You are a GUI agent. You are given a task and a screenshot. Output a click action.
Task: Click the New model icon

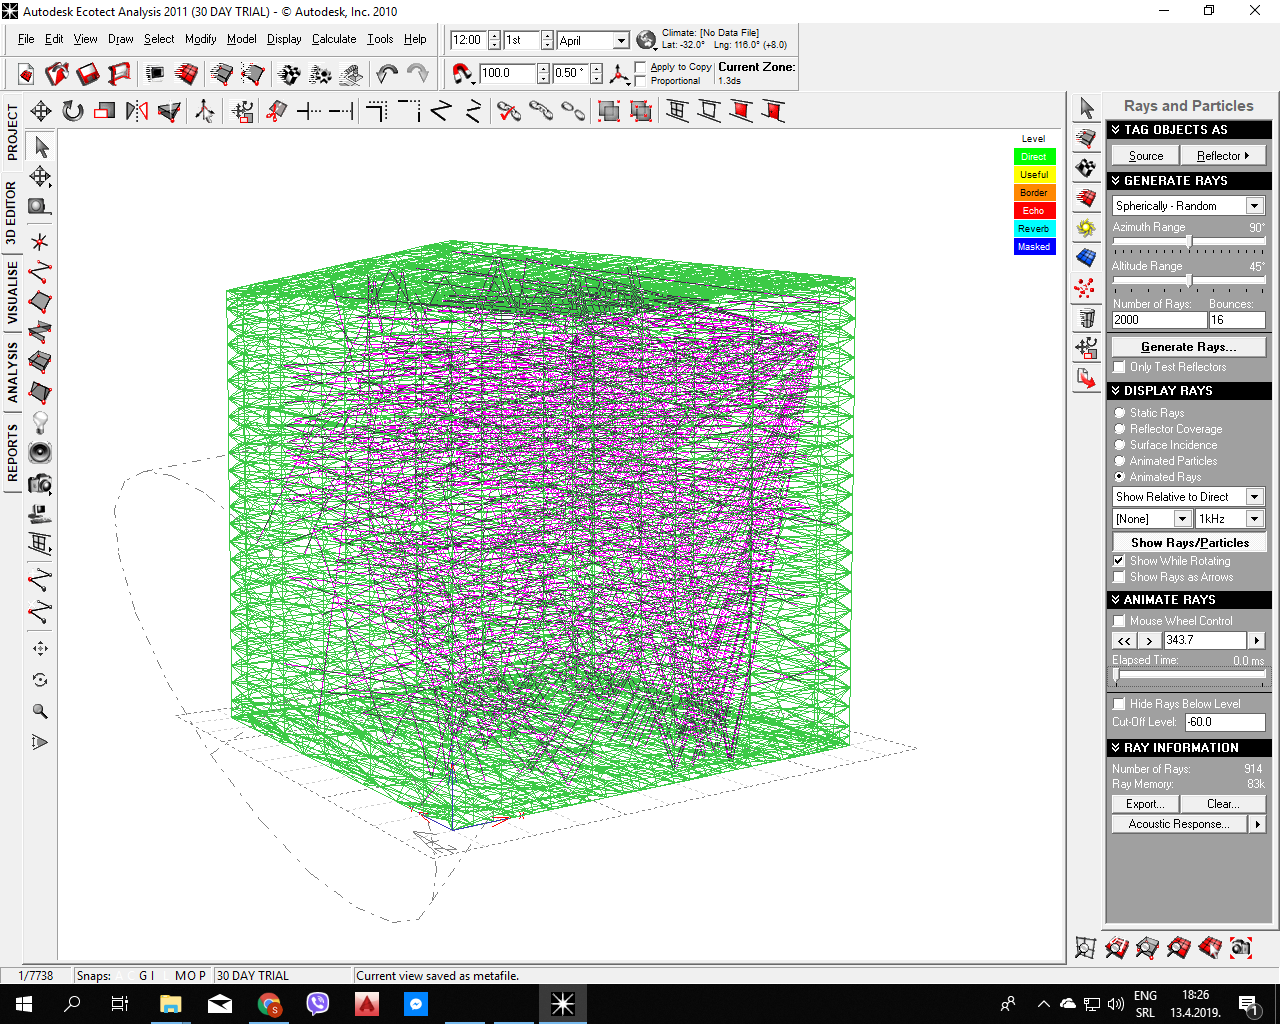click(x=26, y=74)
